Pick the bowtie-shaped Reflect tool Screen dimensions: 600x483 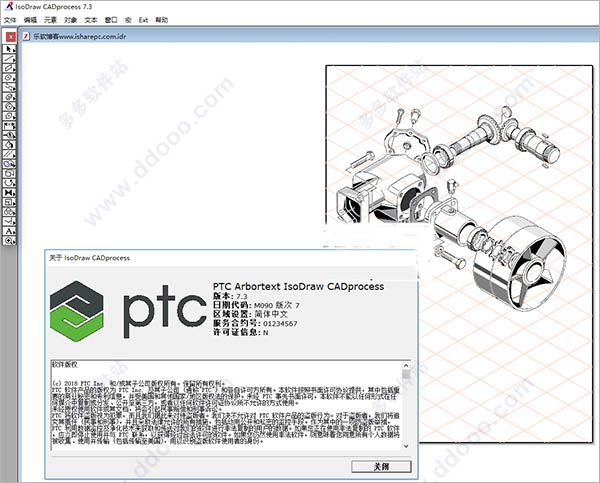tap(9, 193)
